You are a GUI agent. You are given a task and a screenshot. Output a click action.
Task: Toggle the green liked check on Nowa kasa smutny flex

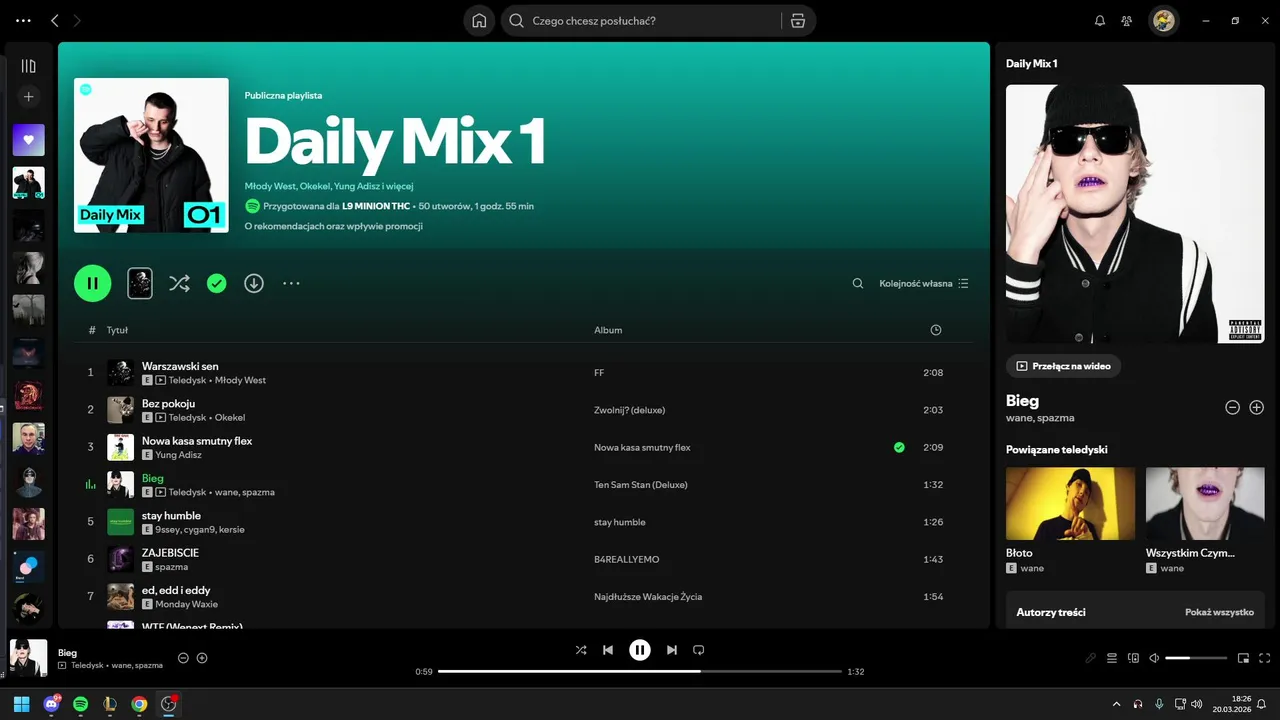click(x=899, y=447)
